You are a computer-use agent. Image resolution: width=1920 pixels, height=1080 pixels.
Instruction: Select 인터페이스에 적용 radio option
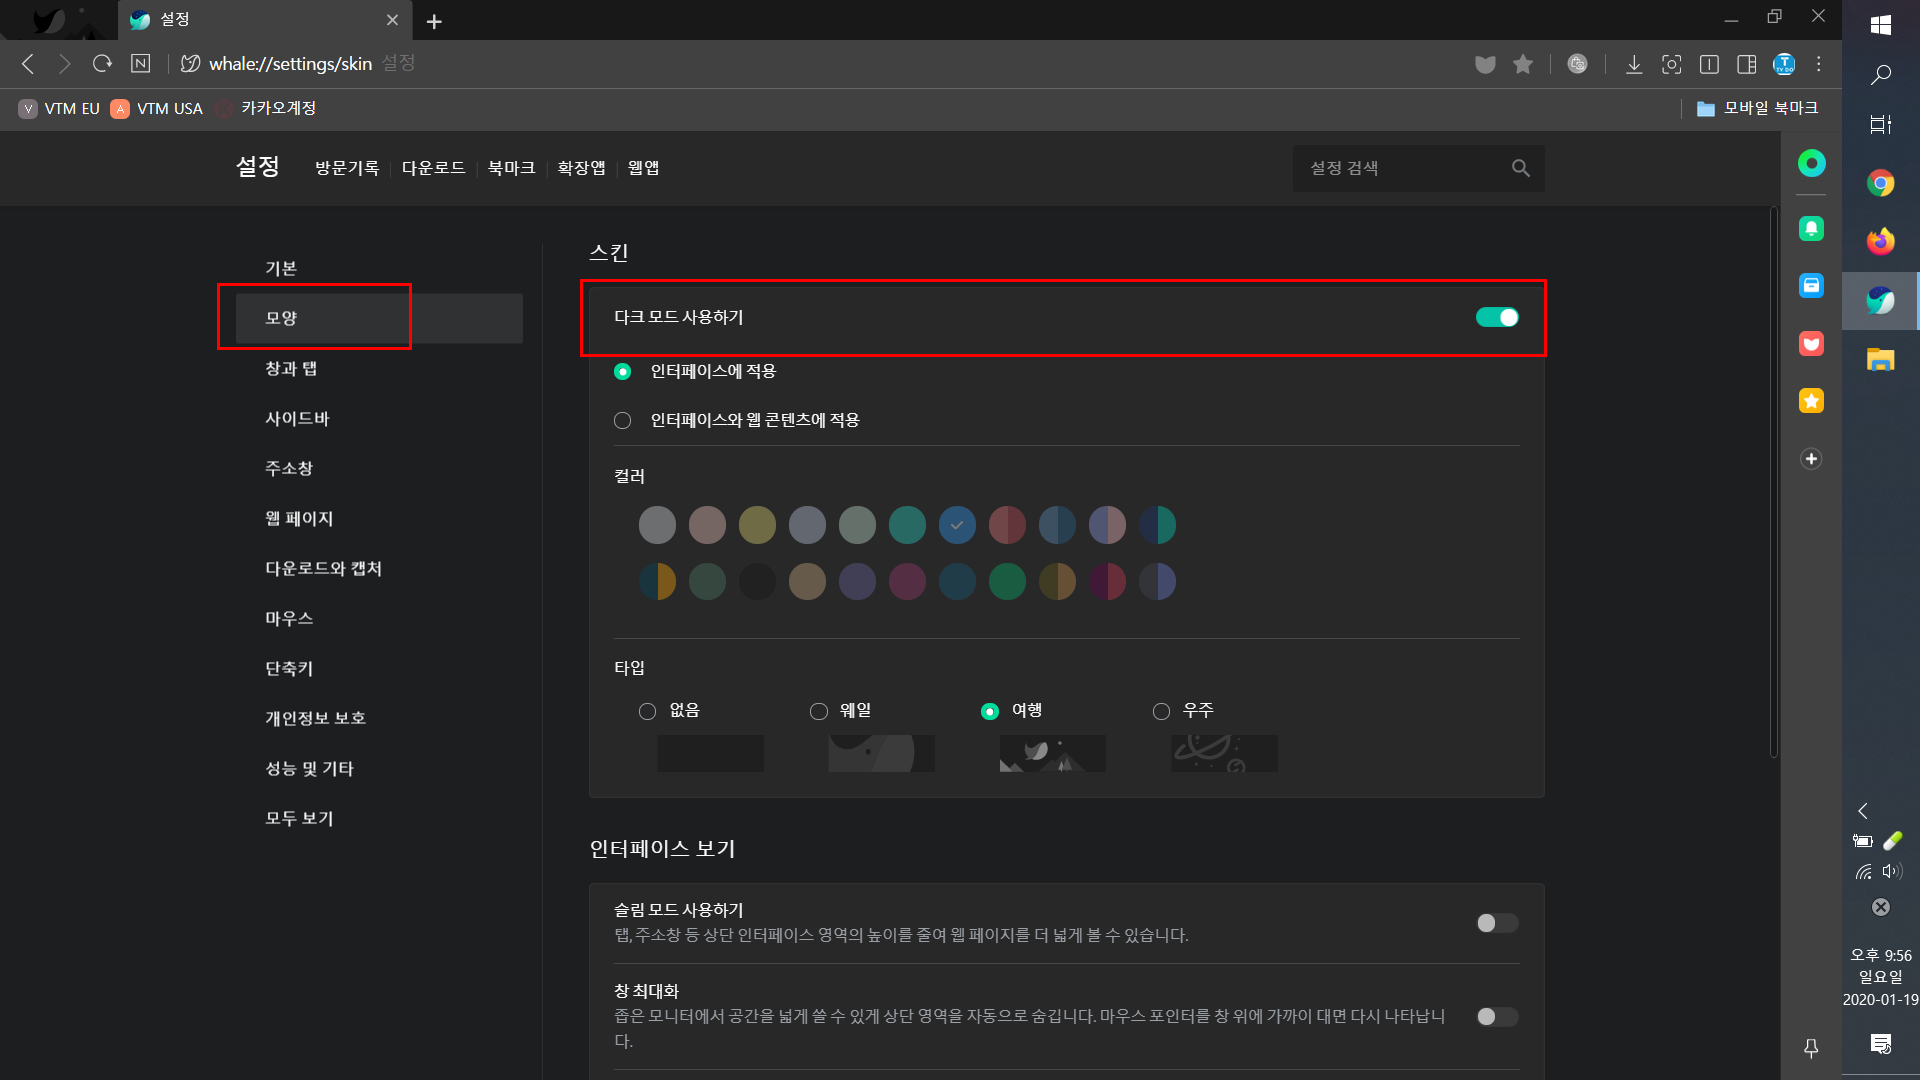coord(622,372)
